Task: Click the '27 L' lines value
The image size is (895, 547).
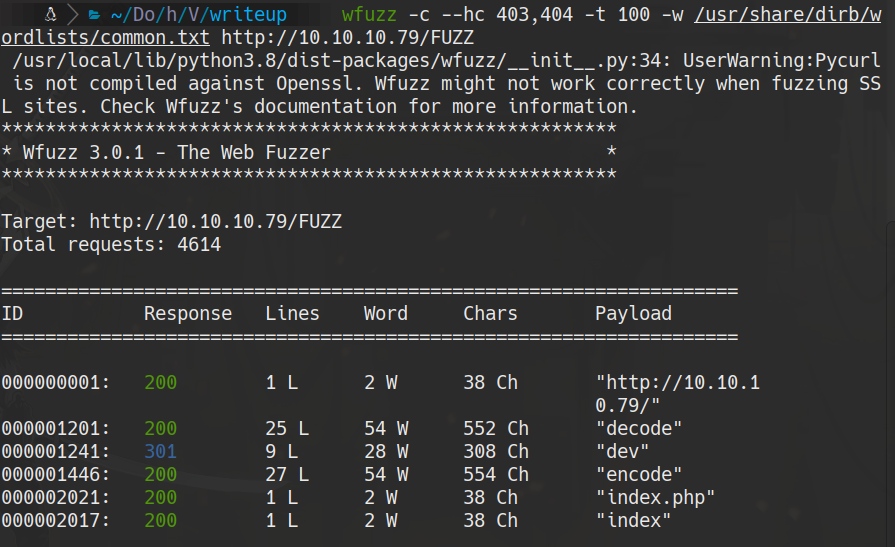Action: 287,474
